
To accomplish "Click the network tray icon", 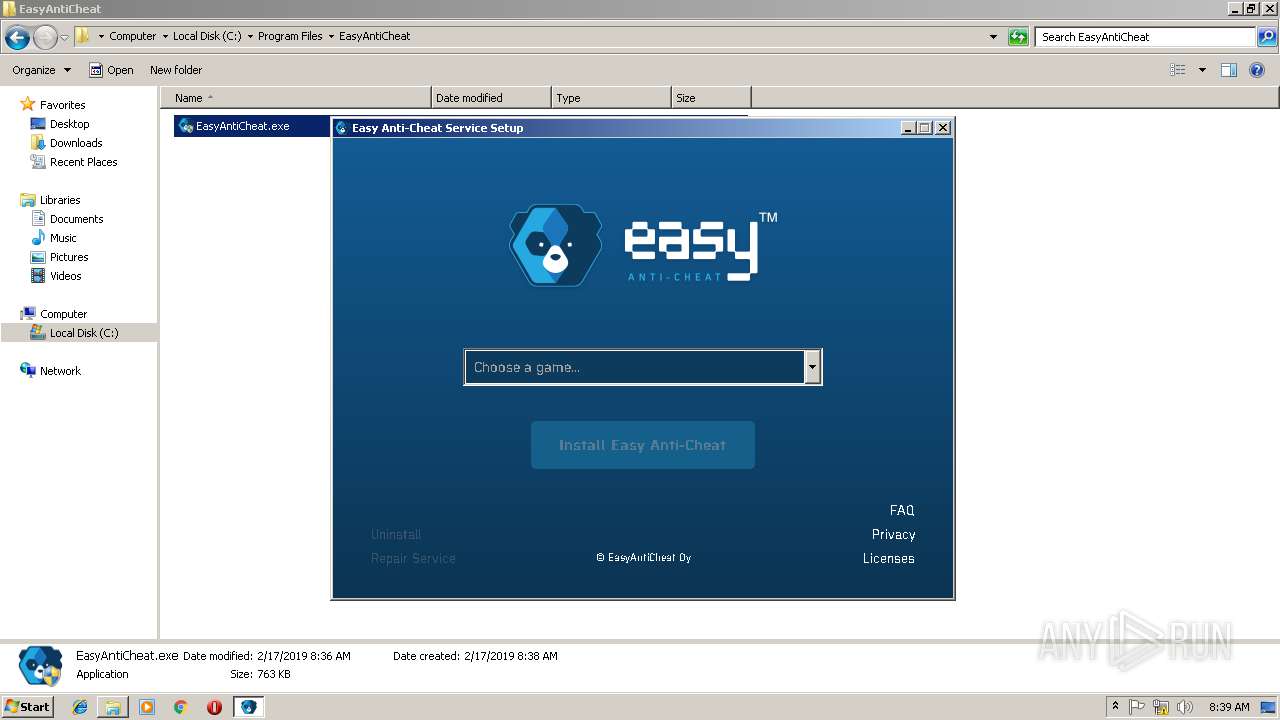I will click(x=1161, y=707).
